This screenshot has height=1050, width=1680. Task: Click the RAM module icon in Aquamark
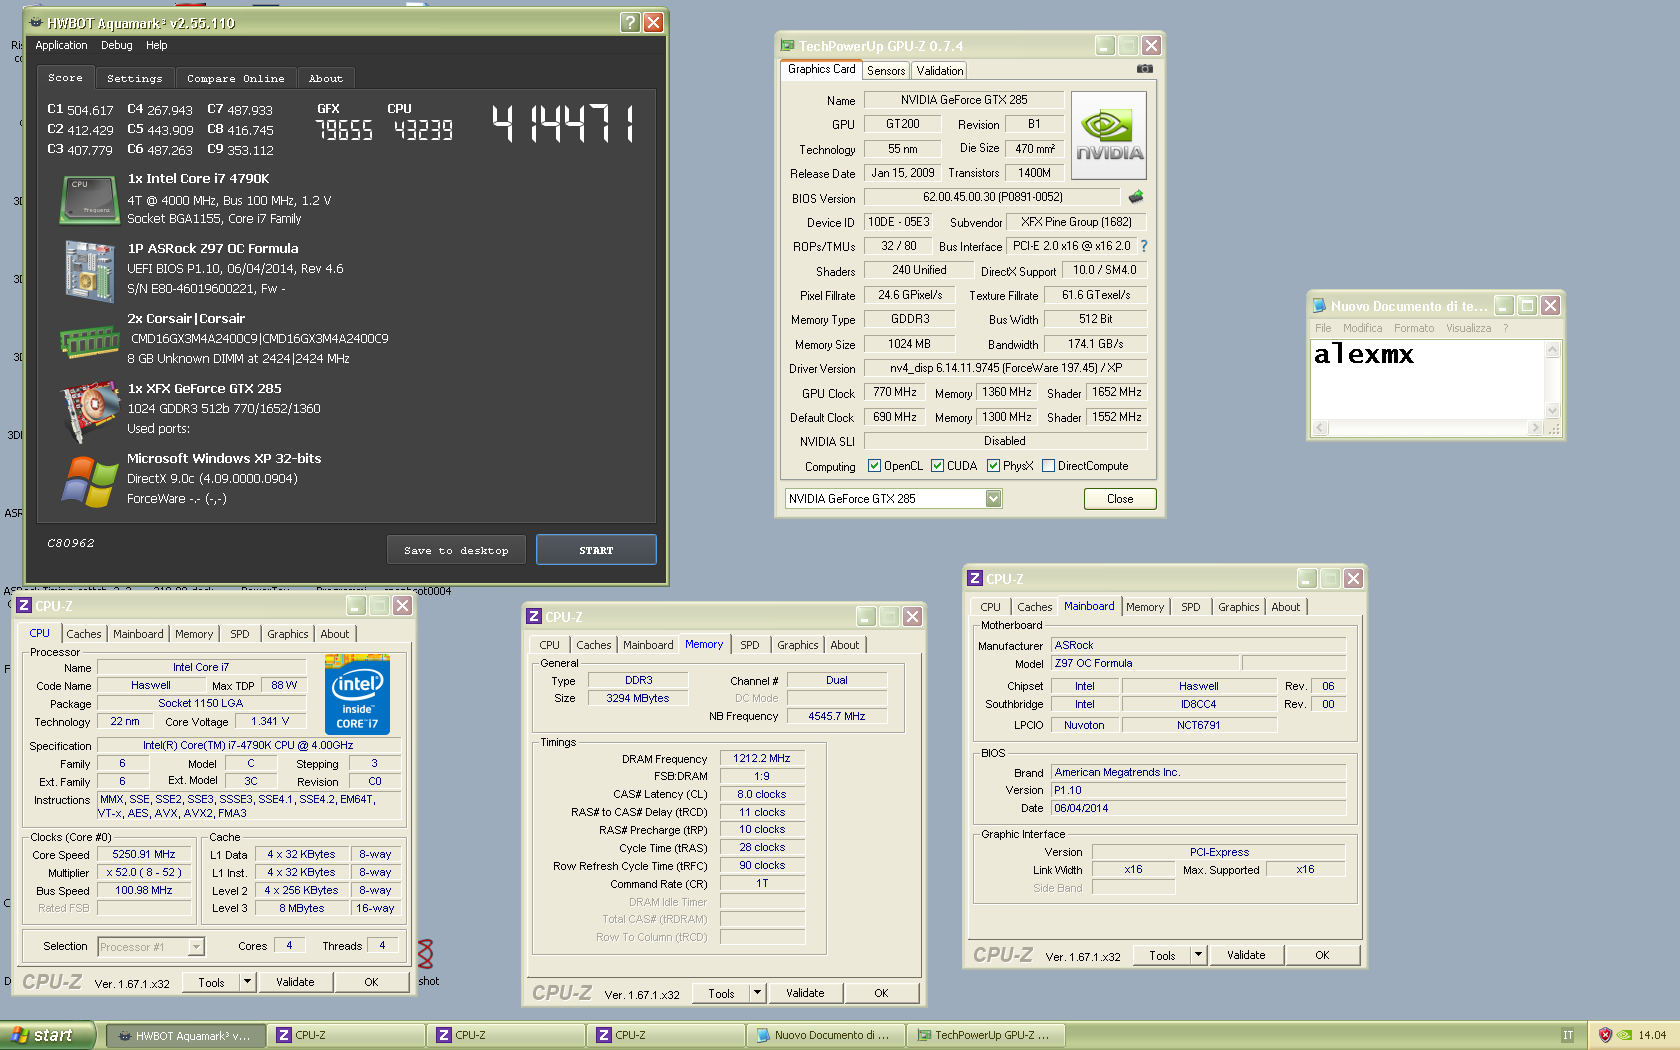89,341
